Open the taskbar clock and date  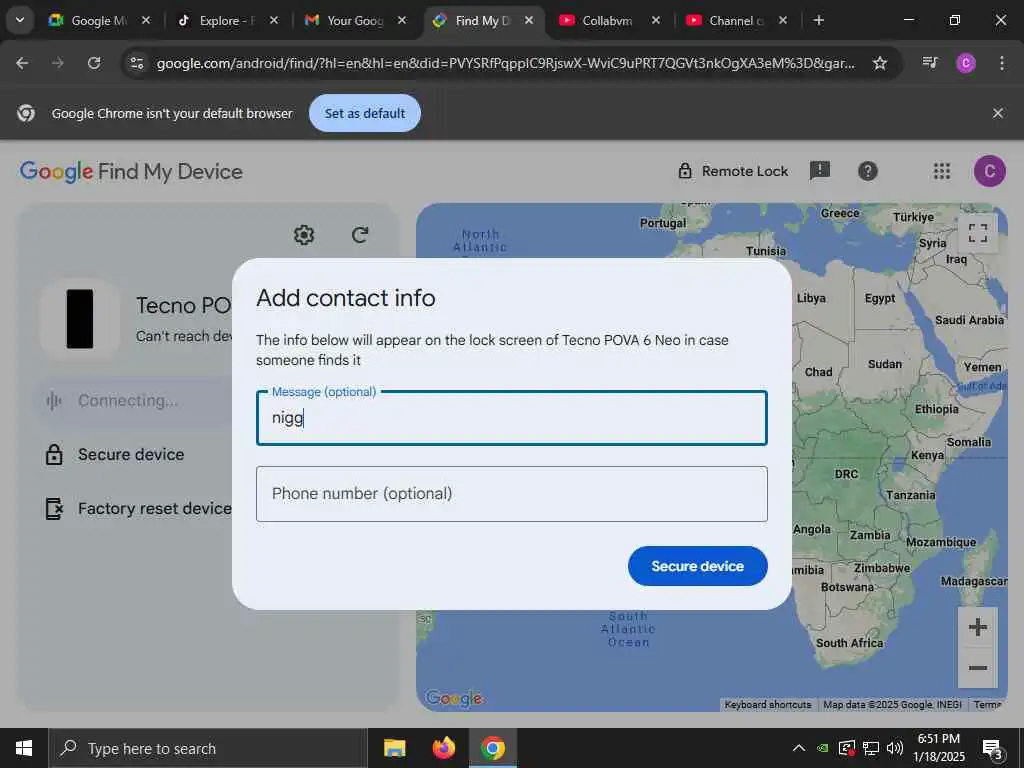pos(938,748)
